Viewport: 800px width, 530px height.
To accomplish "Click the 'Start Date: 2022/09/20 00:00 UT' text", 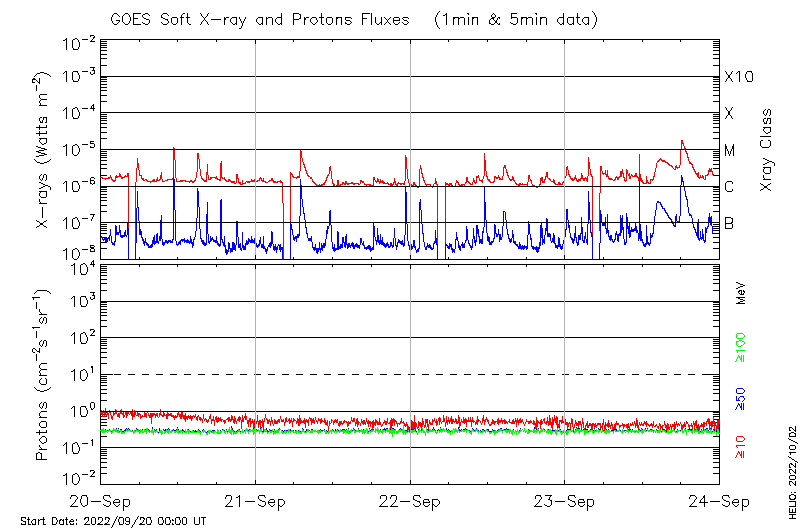I will tap(113, 521).
